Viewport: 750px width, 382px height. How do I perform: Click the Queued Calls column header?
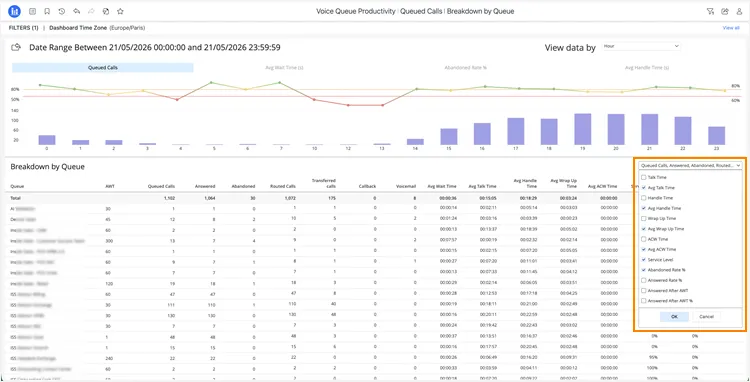(x=162, y=186)
